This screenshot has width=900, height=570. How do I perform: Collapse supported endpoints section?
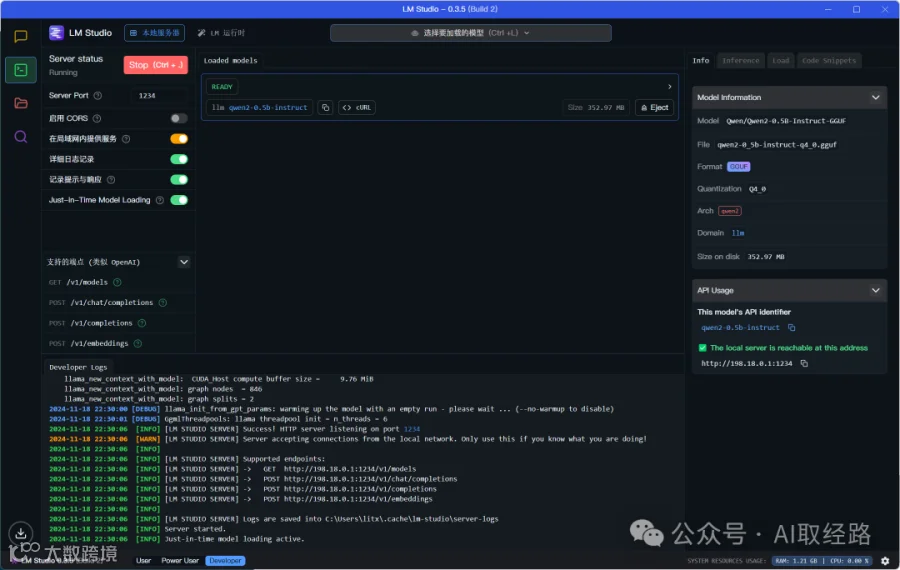coord(184,262)
